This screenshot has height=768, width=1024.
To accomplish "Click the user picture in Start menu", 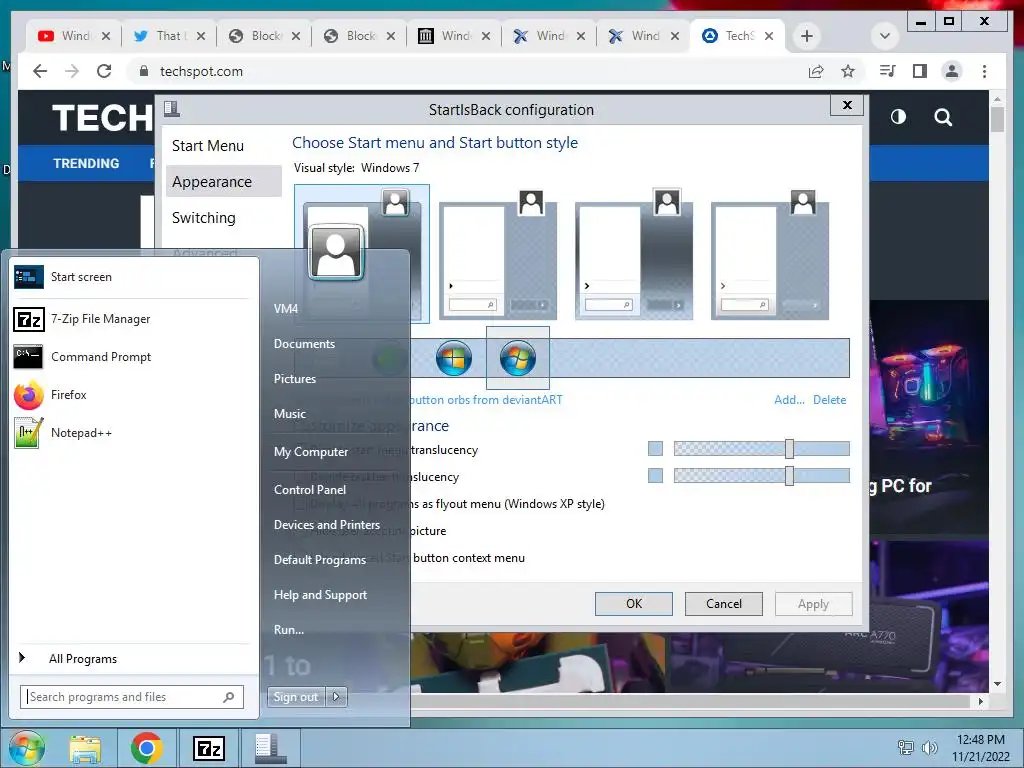I will point(336,251).
